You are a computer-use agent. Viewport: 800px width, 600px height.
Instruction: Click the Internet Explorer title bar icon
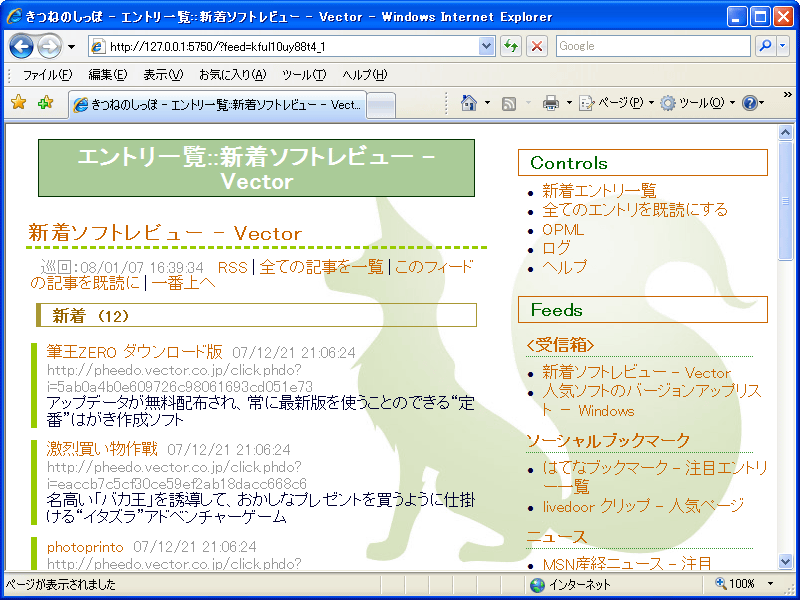pos(13,16)
